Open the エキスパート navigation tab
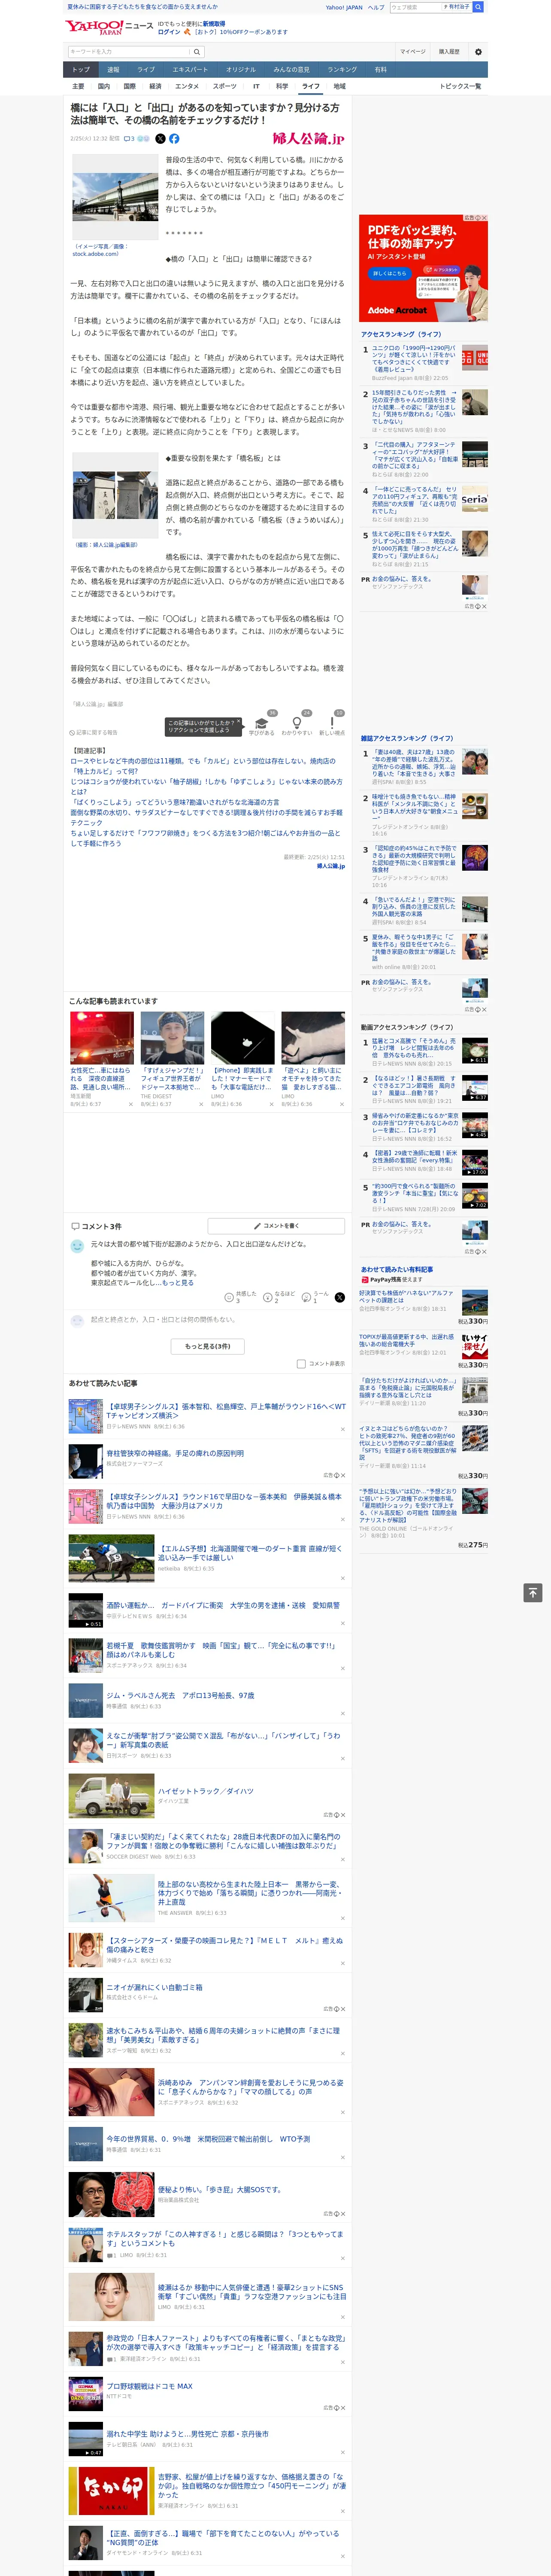The width and height of the screenshot is (551, 2576). point(190,70)
